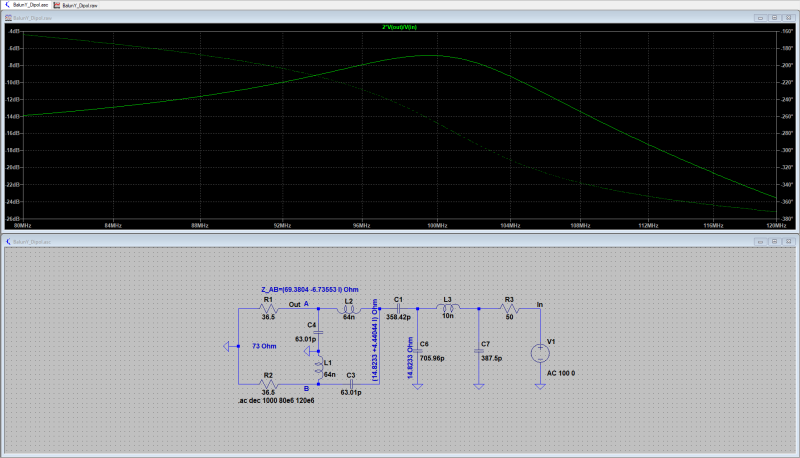The height and width of the screenshot is (458, 800).
Task: Minimize the schematic window
Action: pos(760,242)
